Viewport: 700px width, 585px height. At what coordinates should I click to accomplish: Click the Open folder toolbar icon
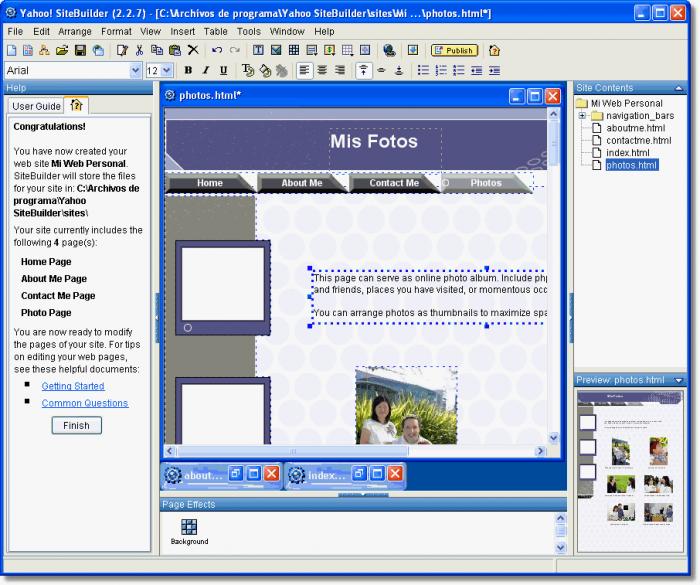click(x=62, y=50)
